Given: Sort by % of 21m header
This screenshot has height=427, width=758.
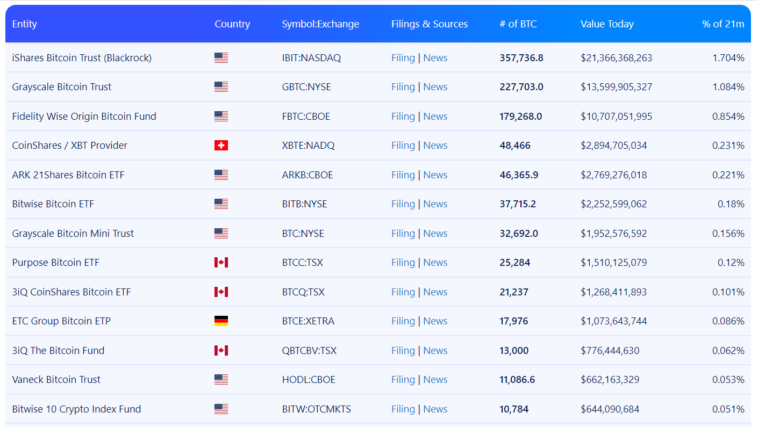Looking at the screenshot, I should (x=723, y=24).
